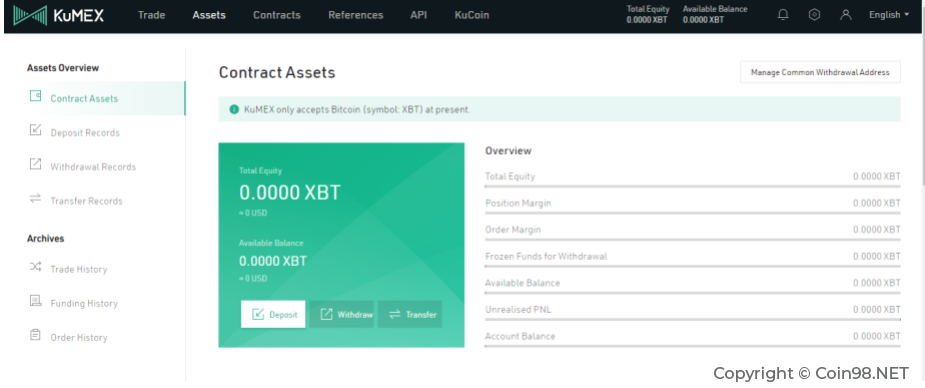925x388 pixels.
Task: Click the Position Margin row label
Action: coord(518,203)
